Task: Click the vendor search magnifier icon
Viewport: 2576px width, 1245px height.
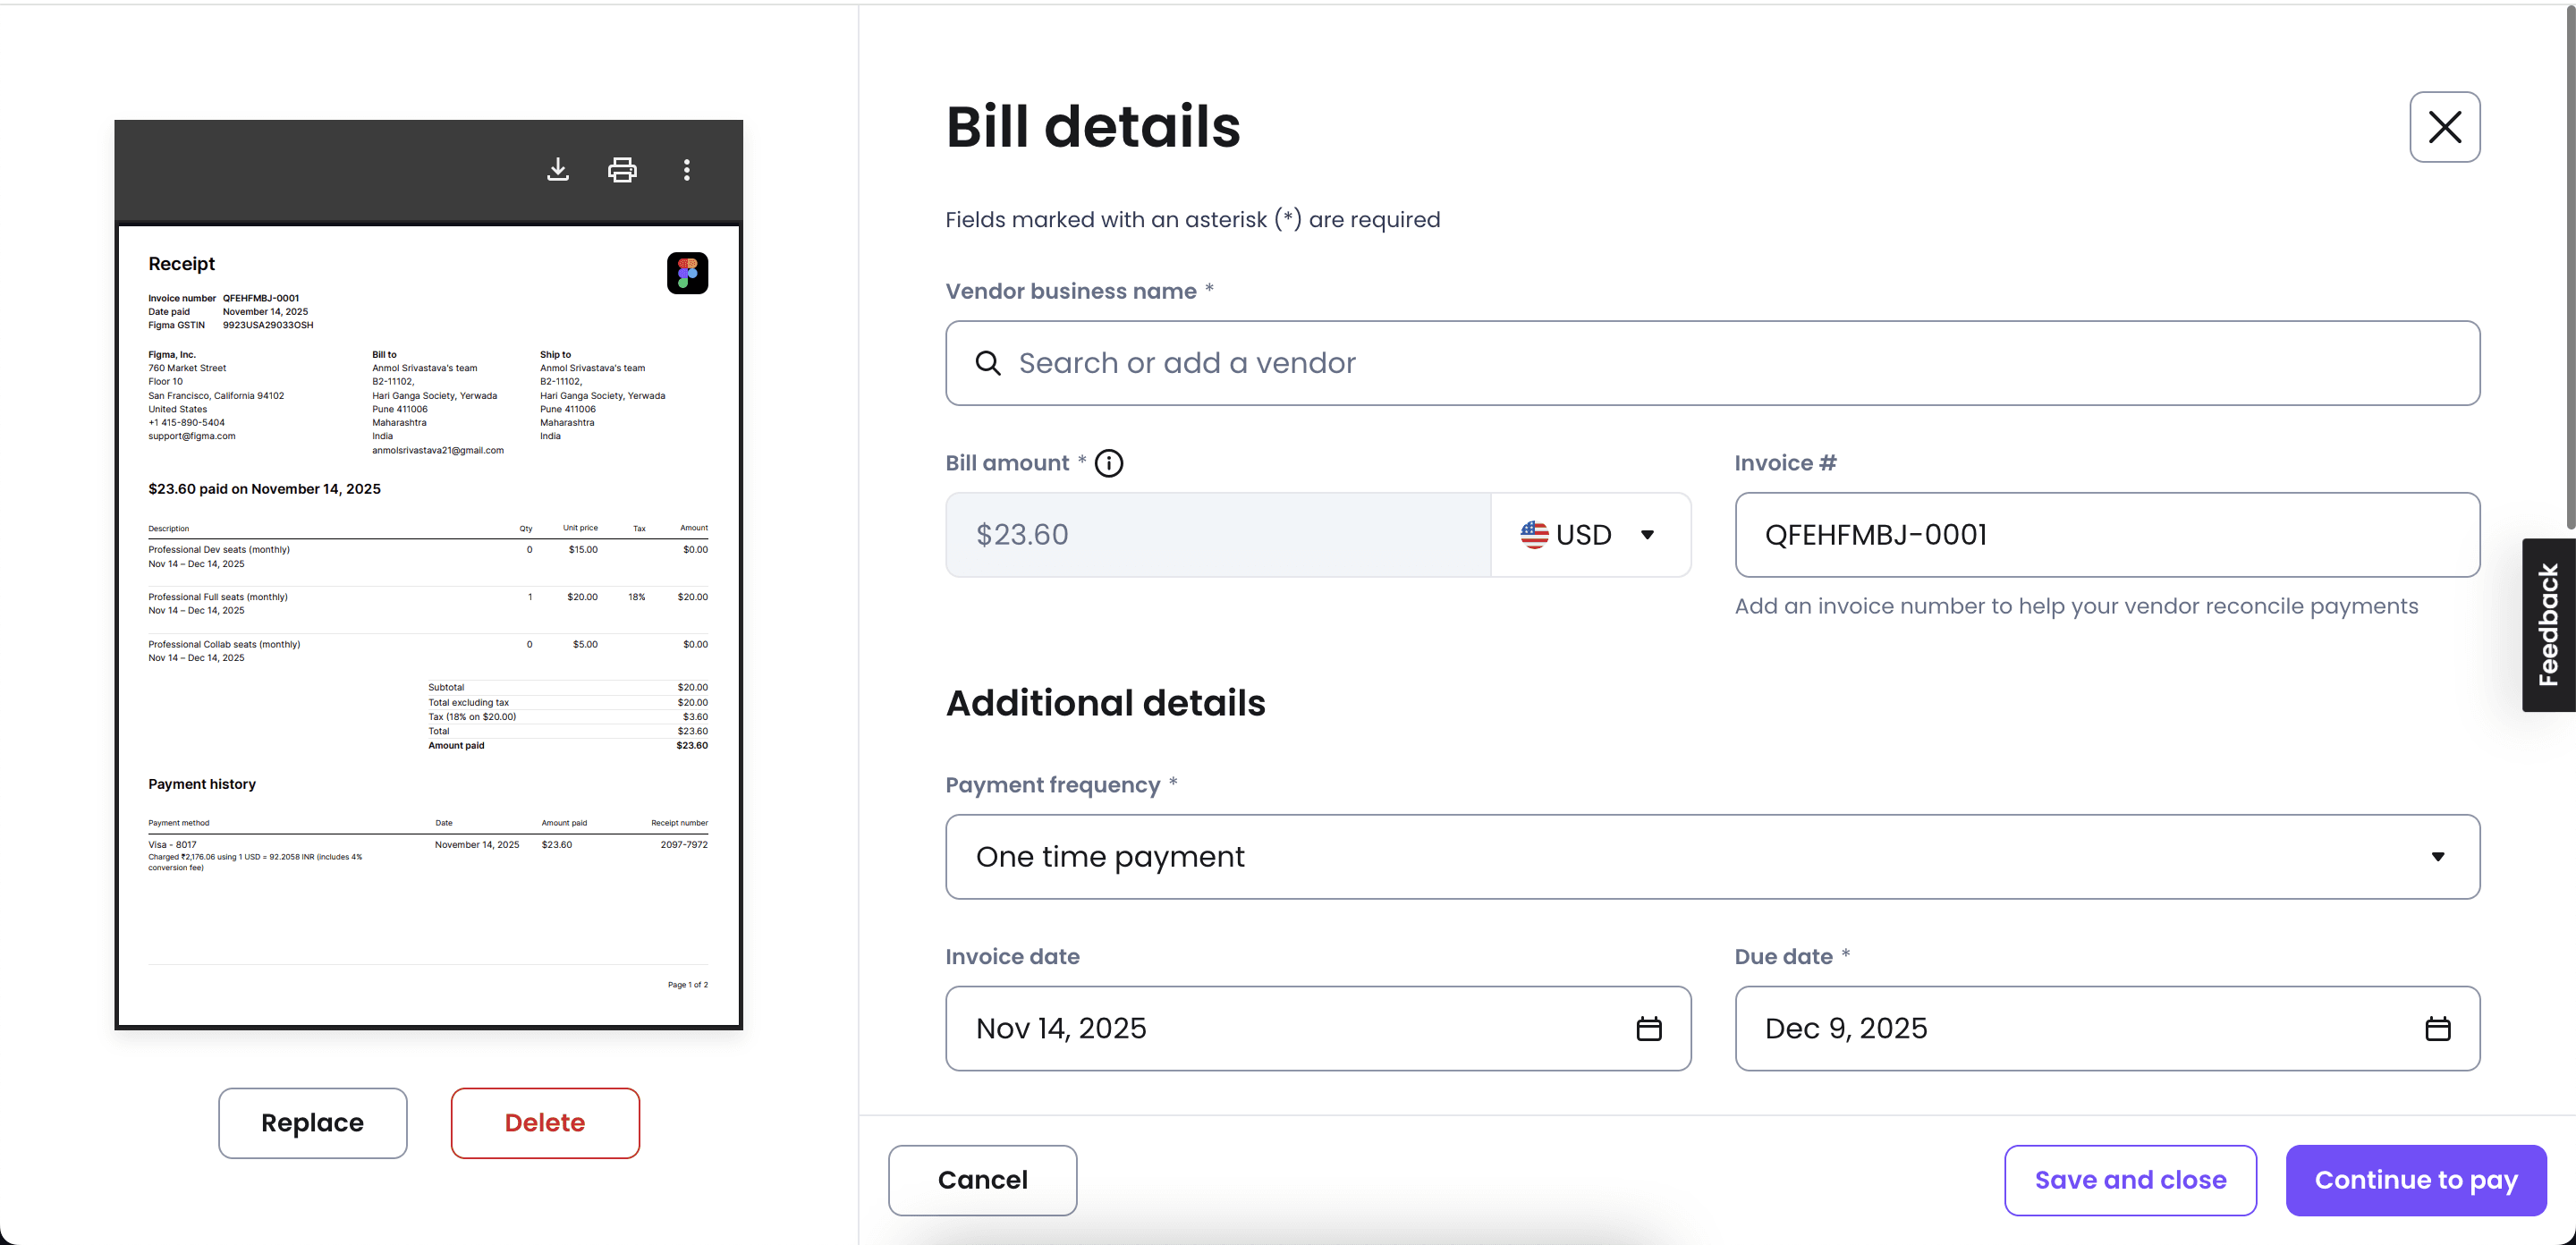Action: (987, 363)
